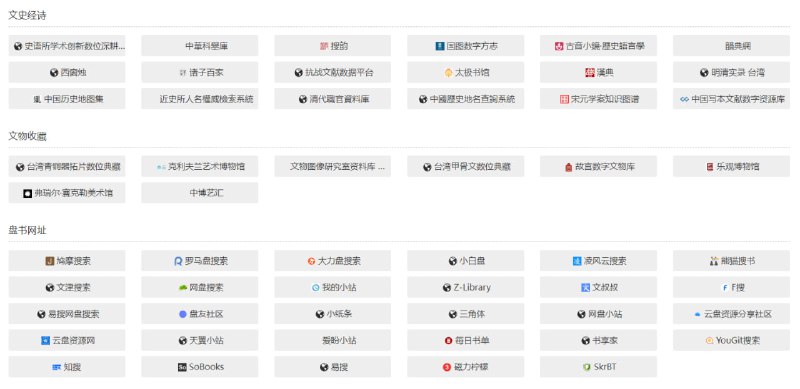Click the green 网盘搜索 icon
The height and width of the screenshot is (389, 800).
click(183, 288)
